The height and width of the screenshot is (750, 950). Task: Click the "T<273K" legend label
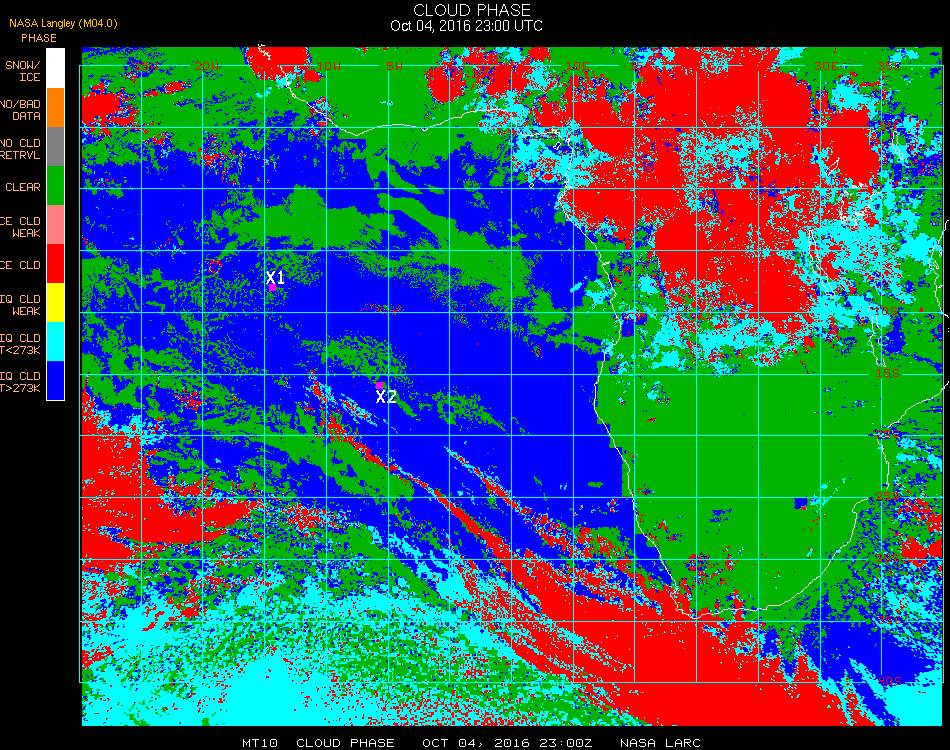(x=21, y=350)
